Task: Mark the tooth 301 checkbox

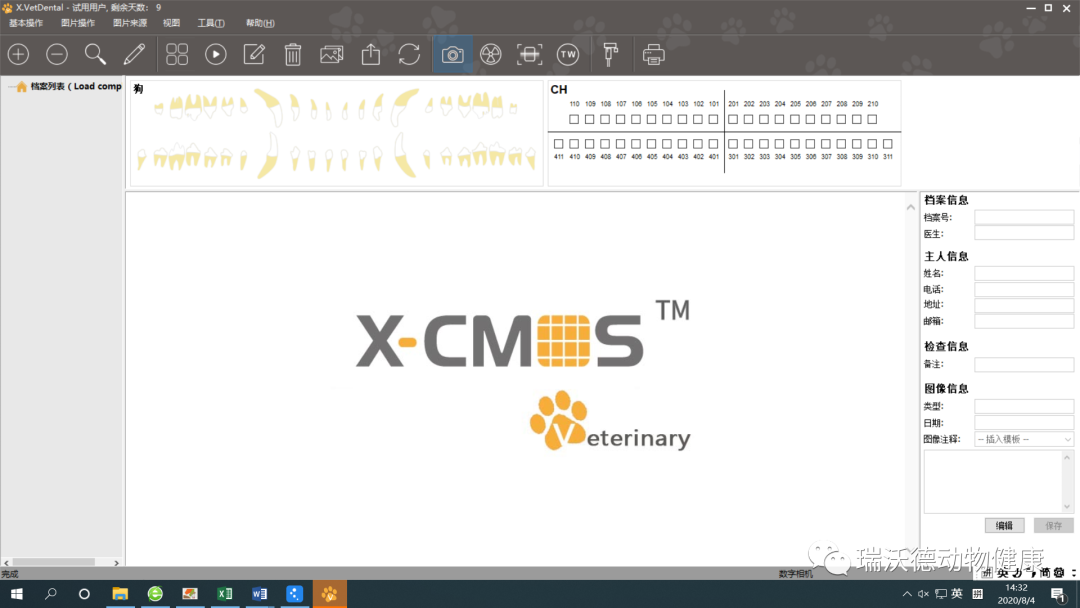Action: coord(733,144)
